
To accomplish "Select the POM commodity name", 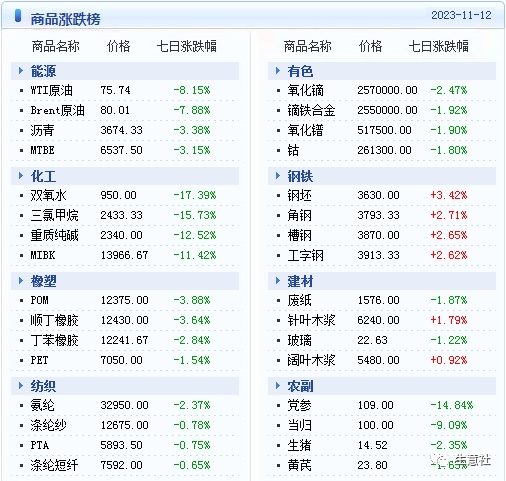I will pyautogui.click(x=39, y=300).
